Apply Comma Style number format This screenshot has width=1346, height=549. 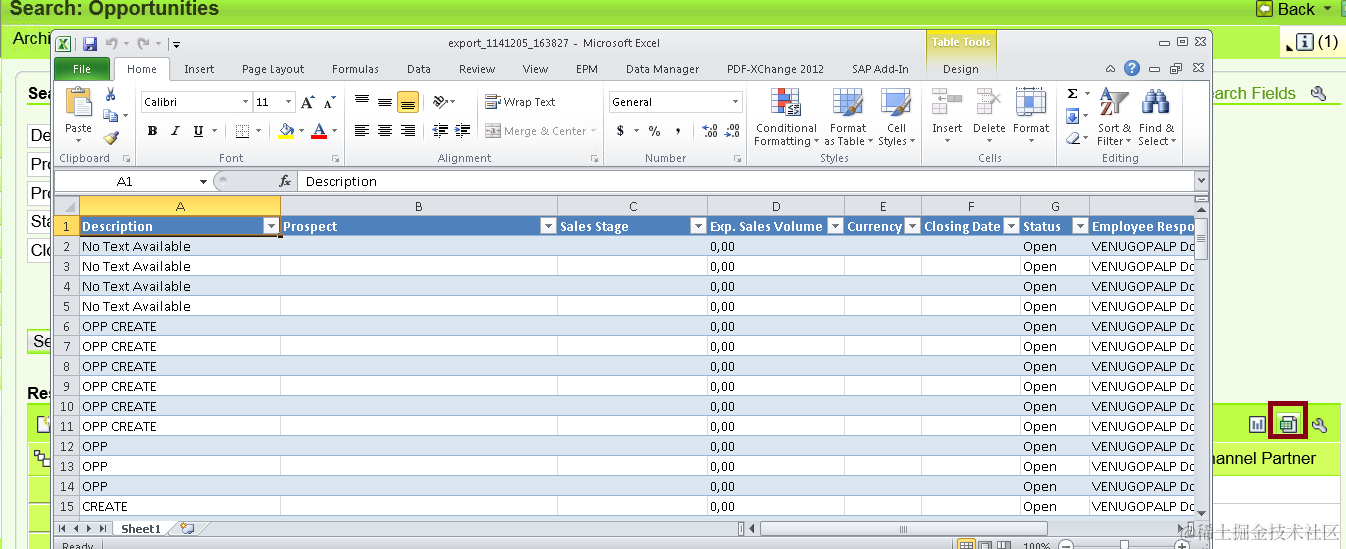678,131
